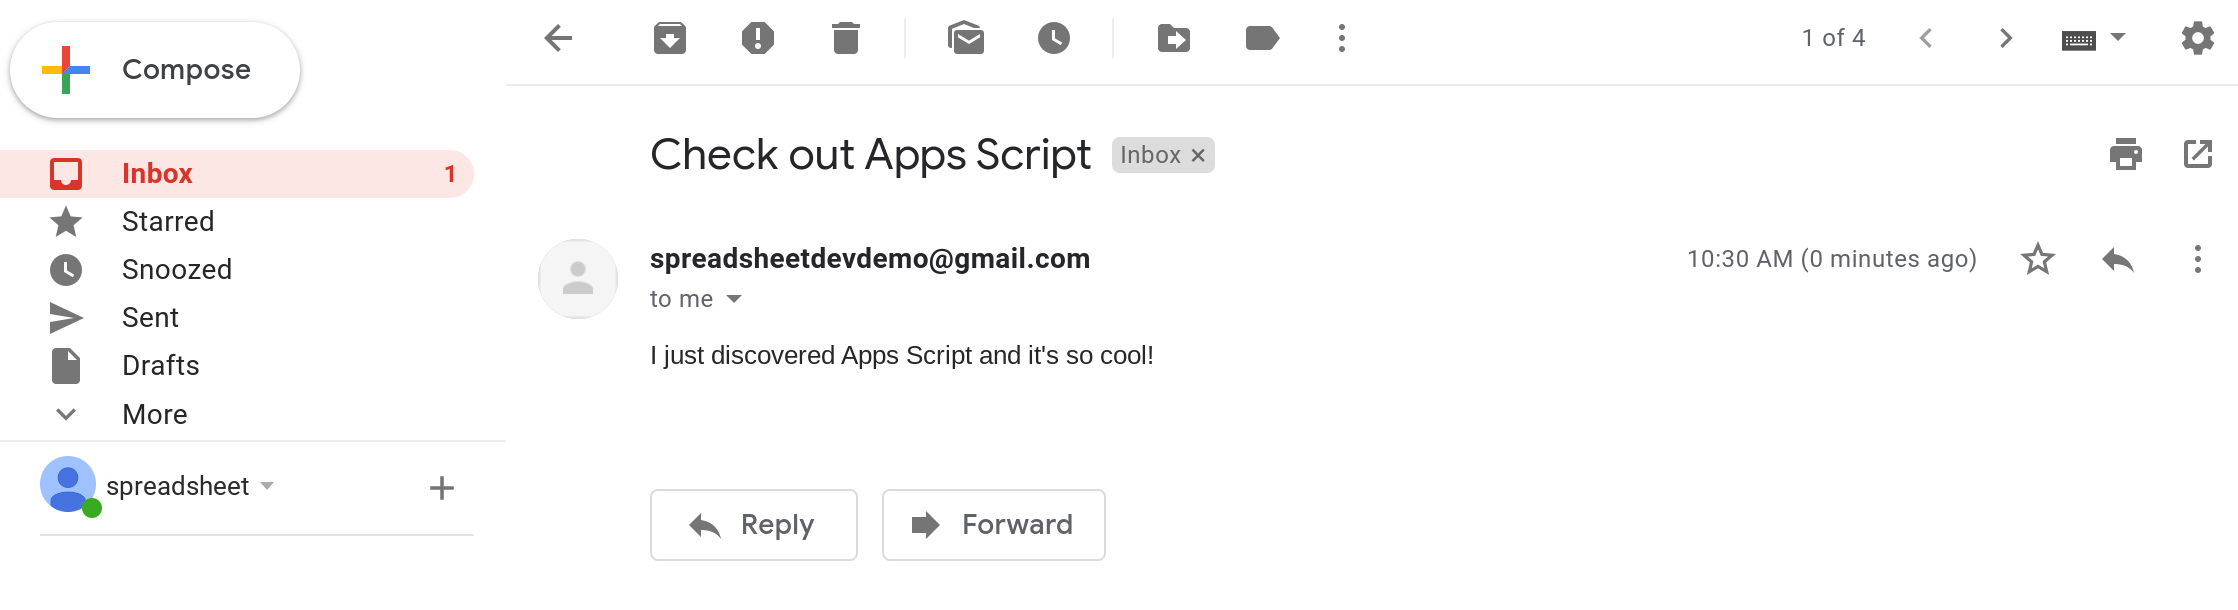
Task: Click the Inbox unread count badge
Action: pyautogui.click(x=450, y=174)
